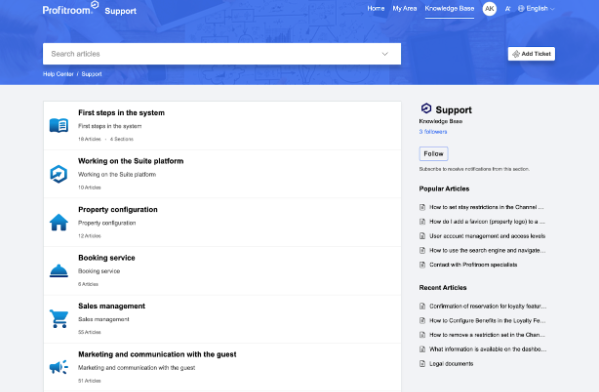Viewport: 599px width, 392px height.
Task: Open the AK user avatar
Action: (489, 9)
